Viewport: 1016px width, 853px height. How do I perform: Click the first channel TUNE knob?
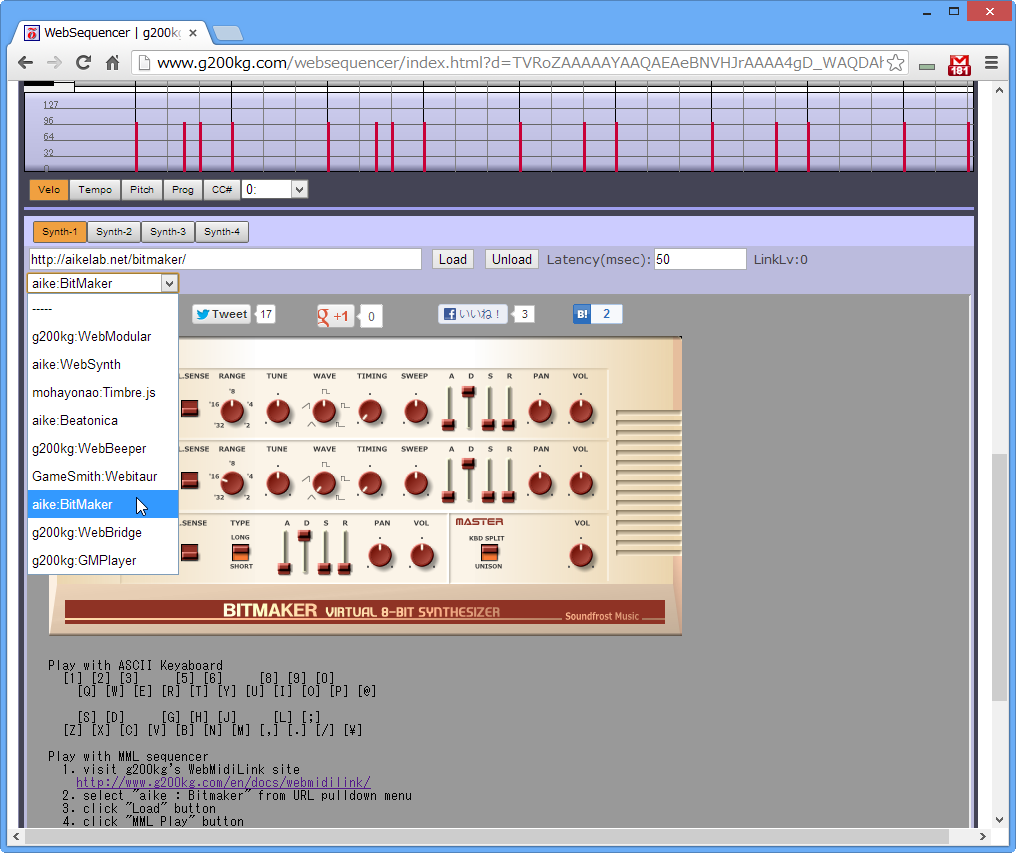278,411
